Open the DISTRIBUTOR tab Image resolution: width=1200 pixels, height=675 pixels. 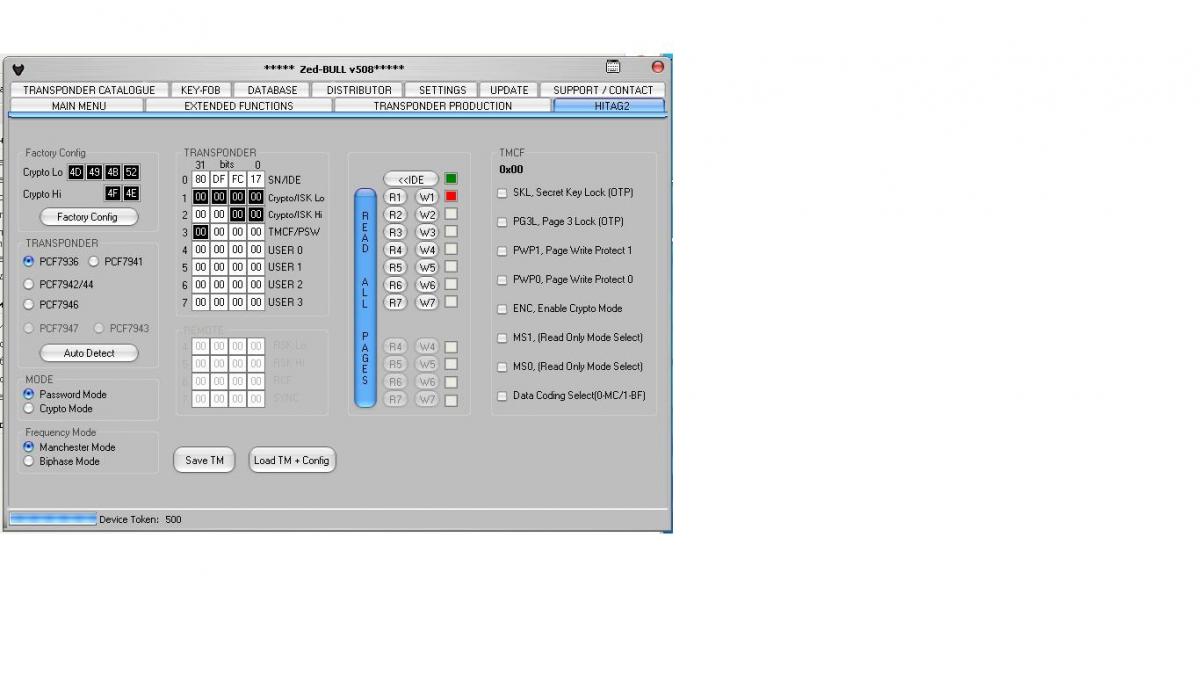pyautogui.click(x=359, y=90)
